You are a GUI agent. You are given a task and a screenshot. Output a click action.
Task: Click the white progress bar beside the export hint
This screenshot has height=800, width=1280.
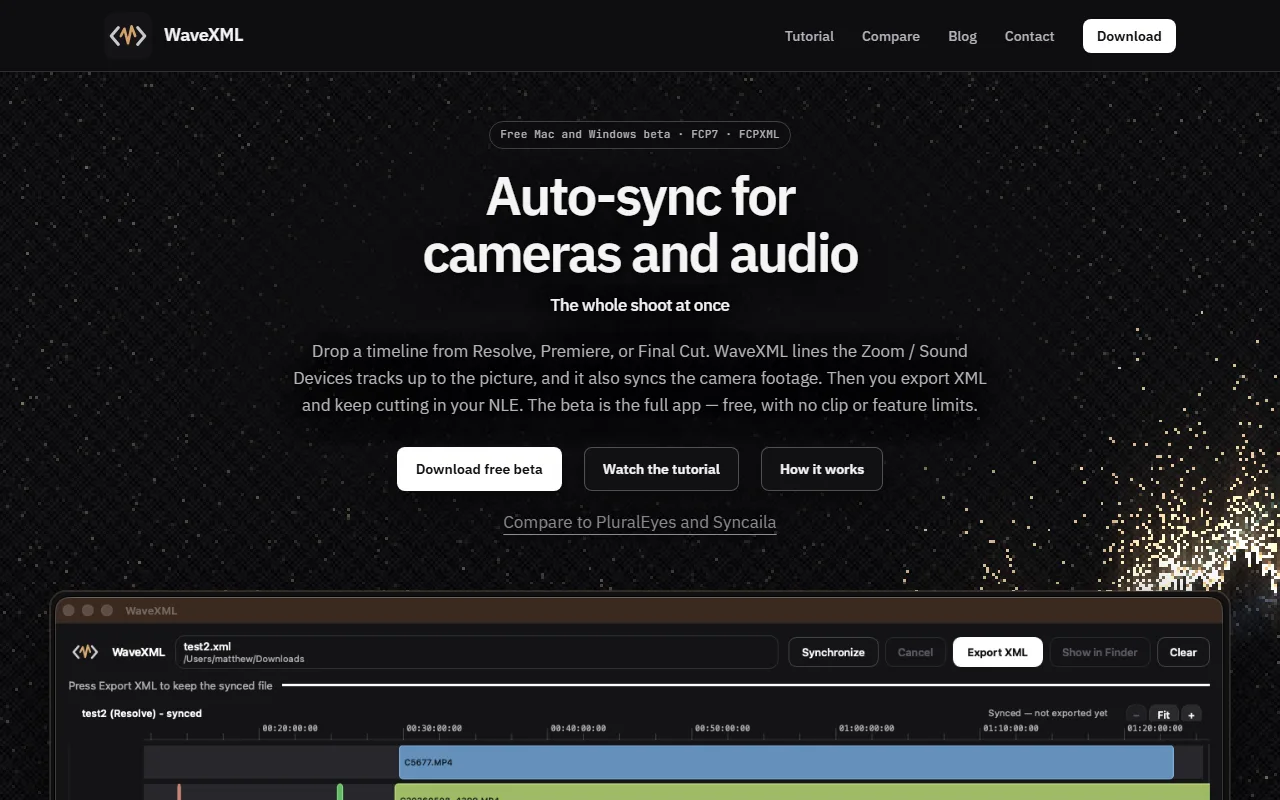click(x=746, y=685)
